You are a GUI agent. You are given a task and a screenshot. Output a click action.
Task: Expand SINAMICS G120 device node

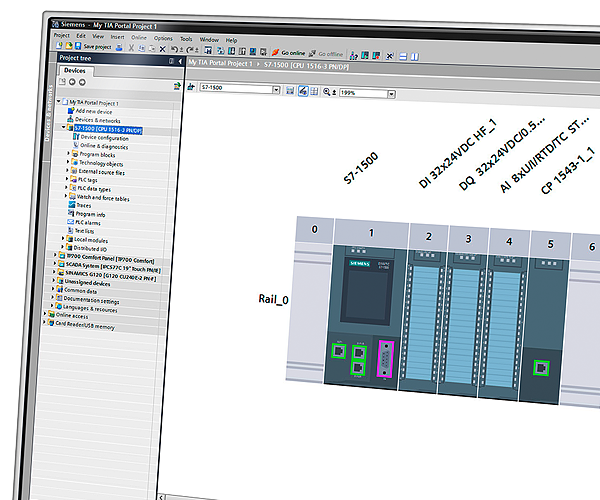(54, 271)
